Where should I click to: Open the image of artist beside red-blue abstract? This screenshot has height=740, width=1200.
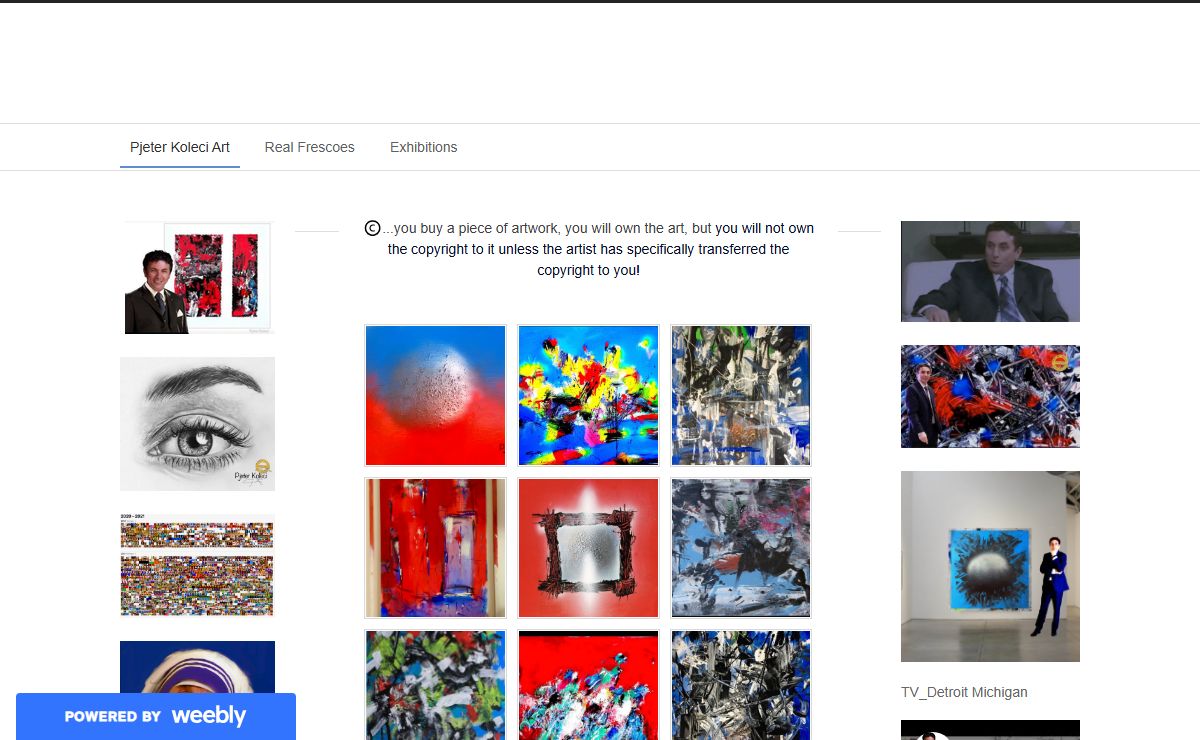990,396
